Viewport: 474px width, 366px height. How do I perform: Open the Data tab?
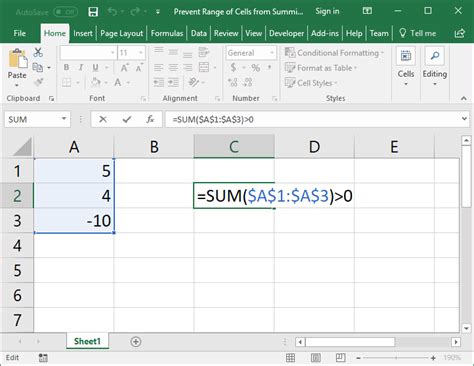pos(199,33)
